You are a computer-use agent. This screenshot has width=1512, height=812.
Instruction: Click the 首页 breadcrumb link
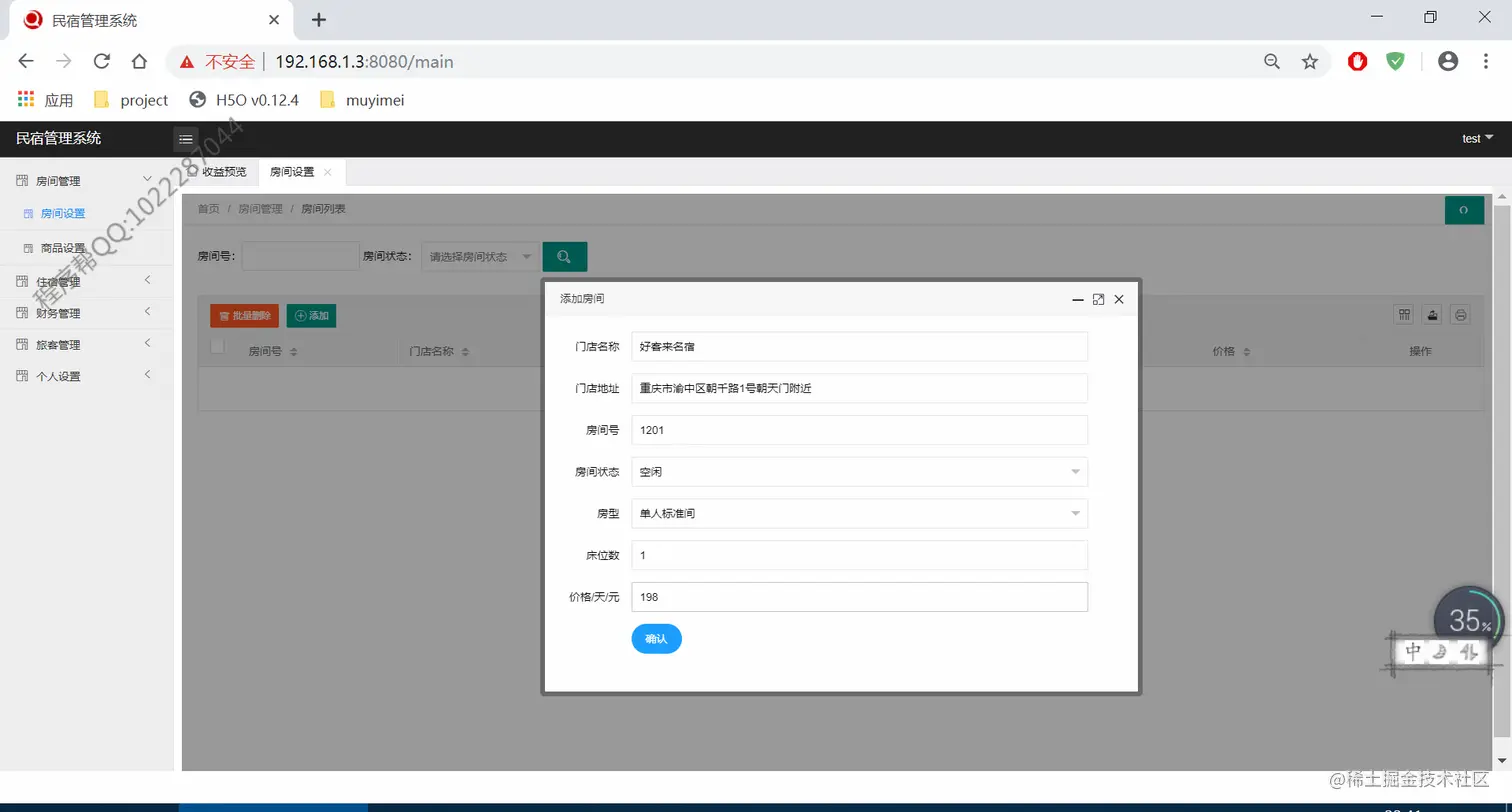[208, 209]
